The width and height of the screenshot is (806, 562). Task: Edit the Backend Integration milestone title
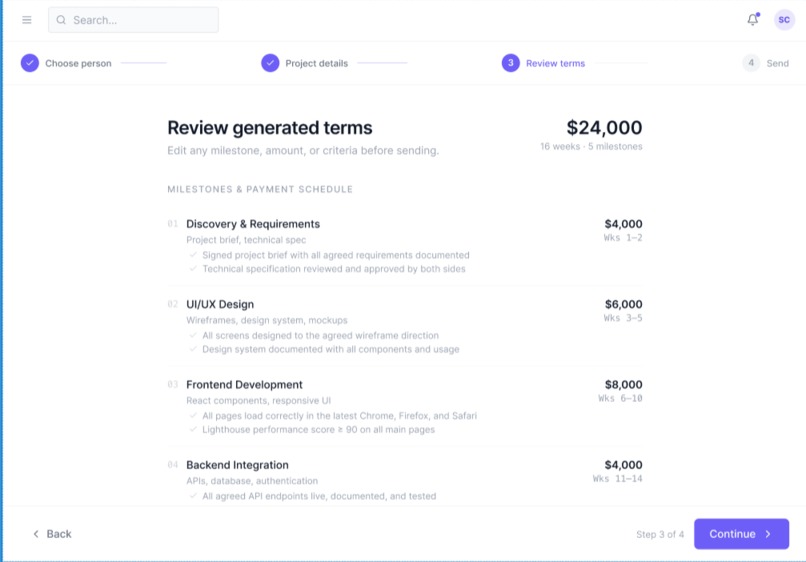pos(237,465)
